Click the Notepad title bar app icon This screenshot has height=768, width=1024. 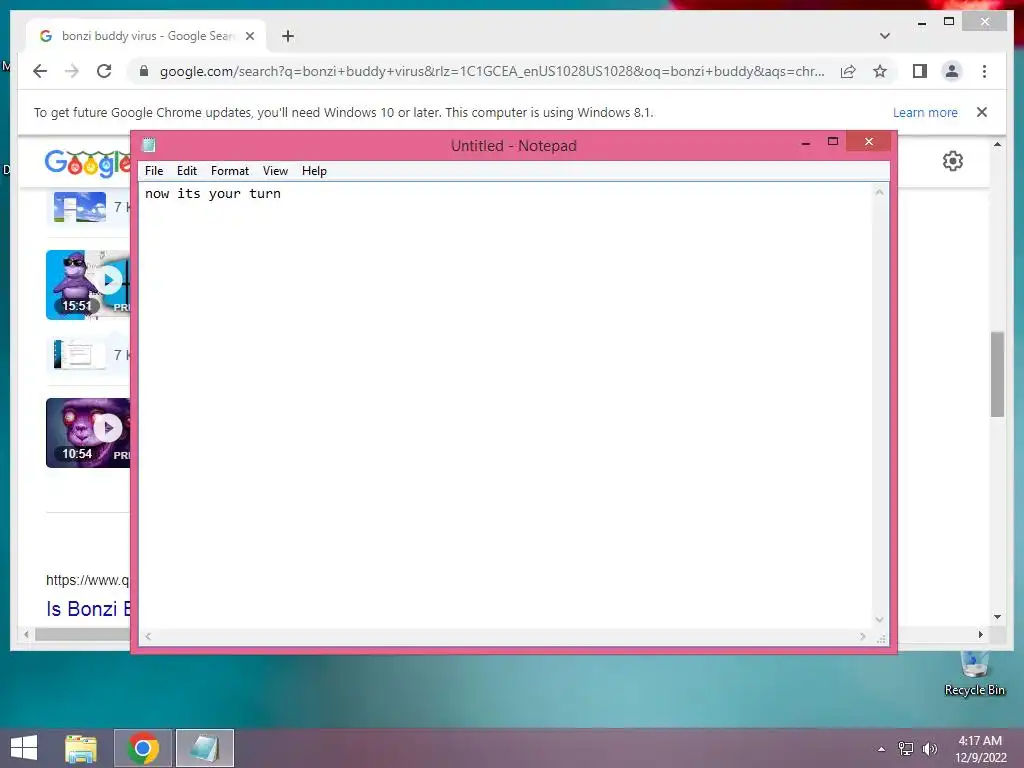point(149,145)
